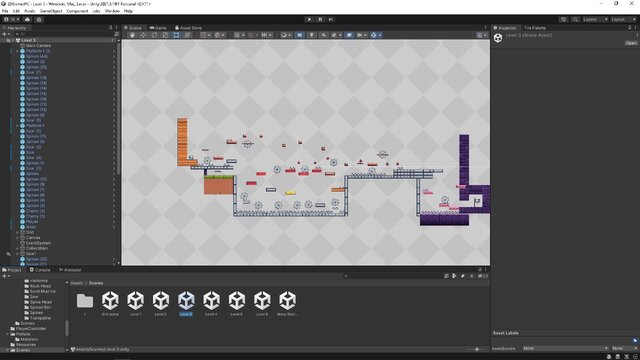Click the Step forward button
The height and width of the screenshot is (360, 640).
pyautogui.click(x=331, y=19)
